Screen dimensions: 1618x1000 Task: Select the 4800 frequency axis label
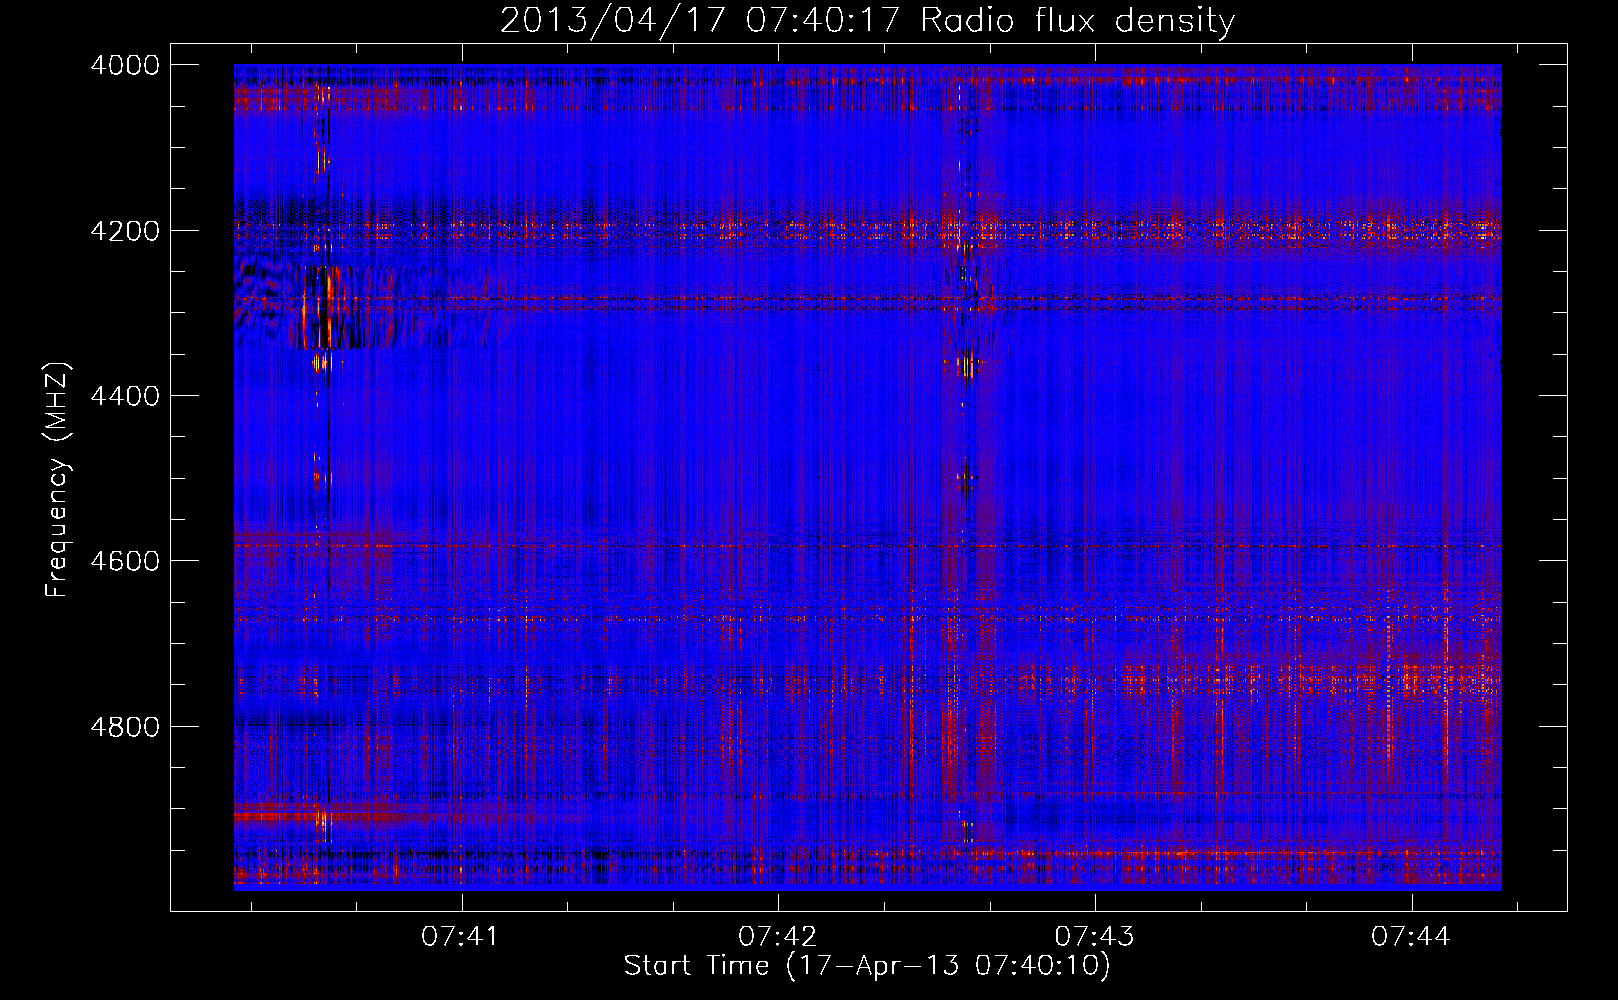(125, 726)
